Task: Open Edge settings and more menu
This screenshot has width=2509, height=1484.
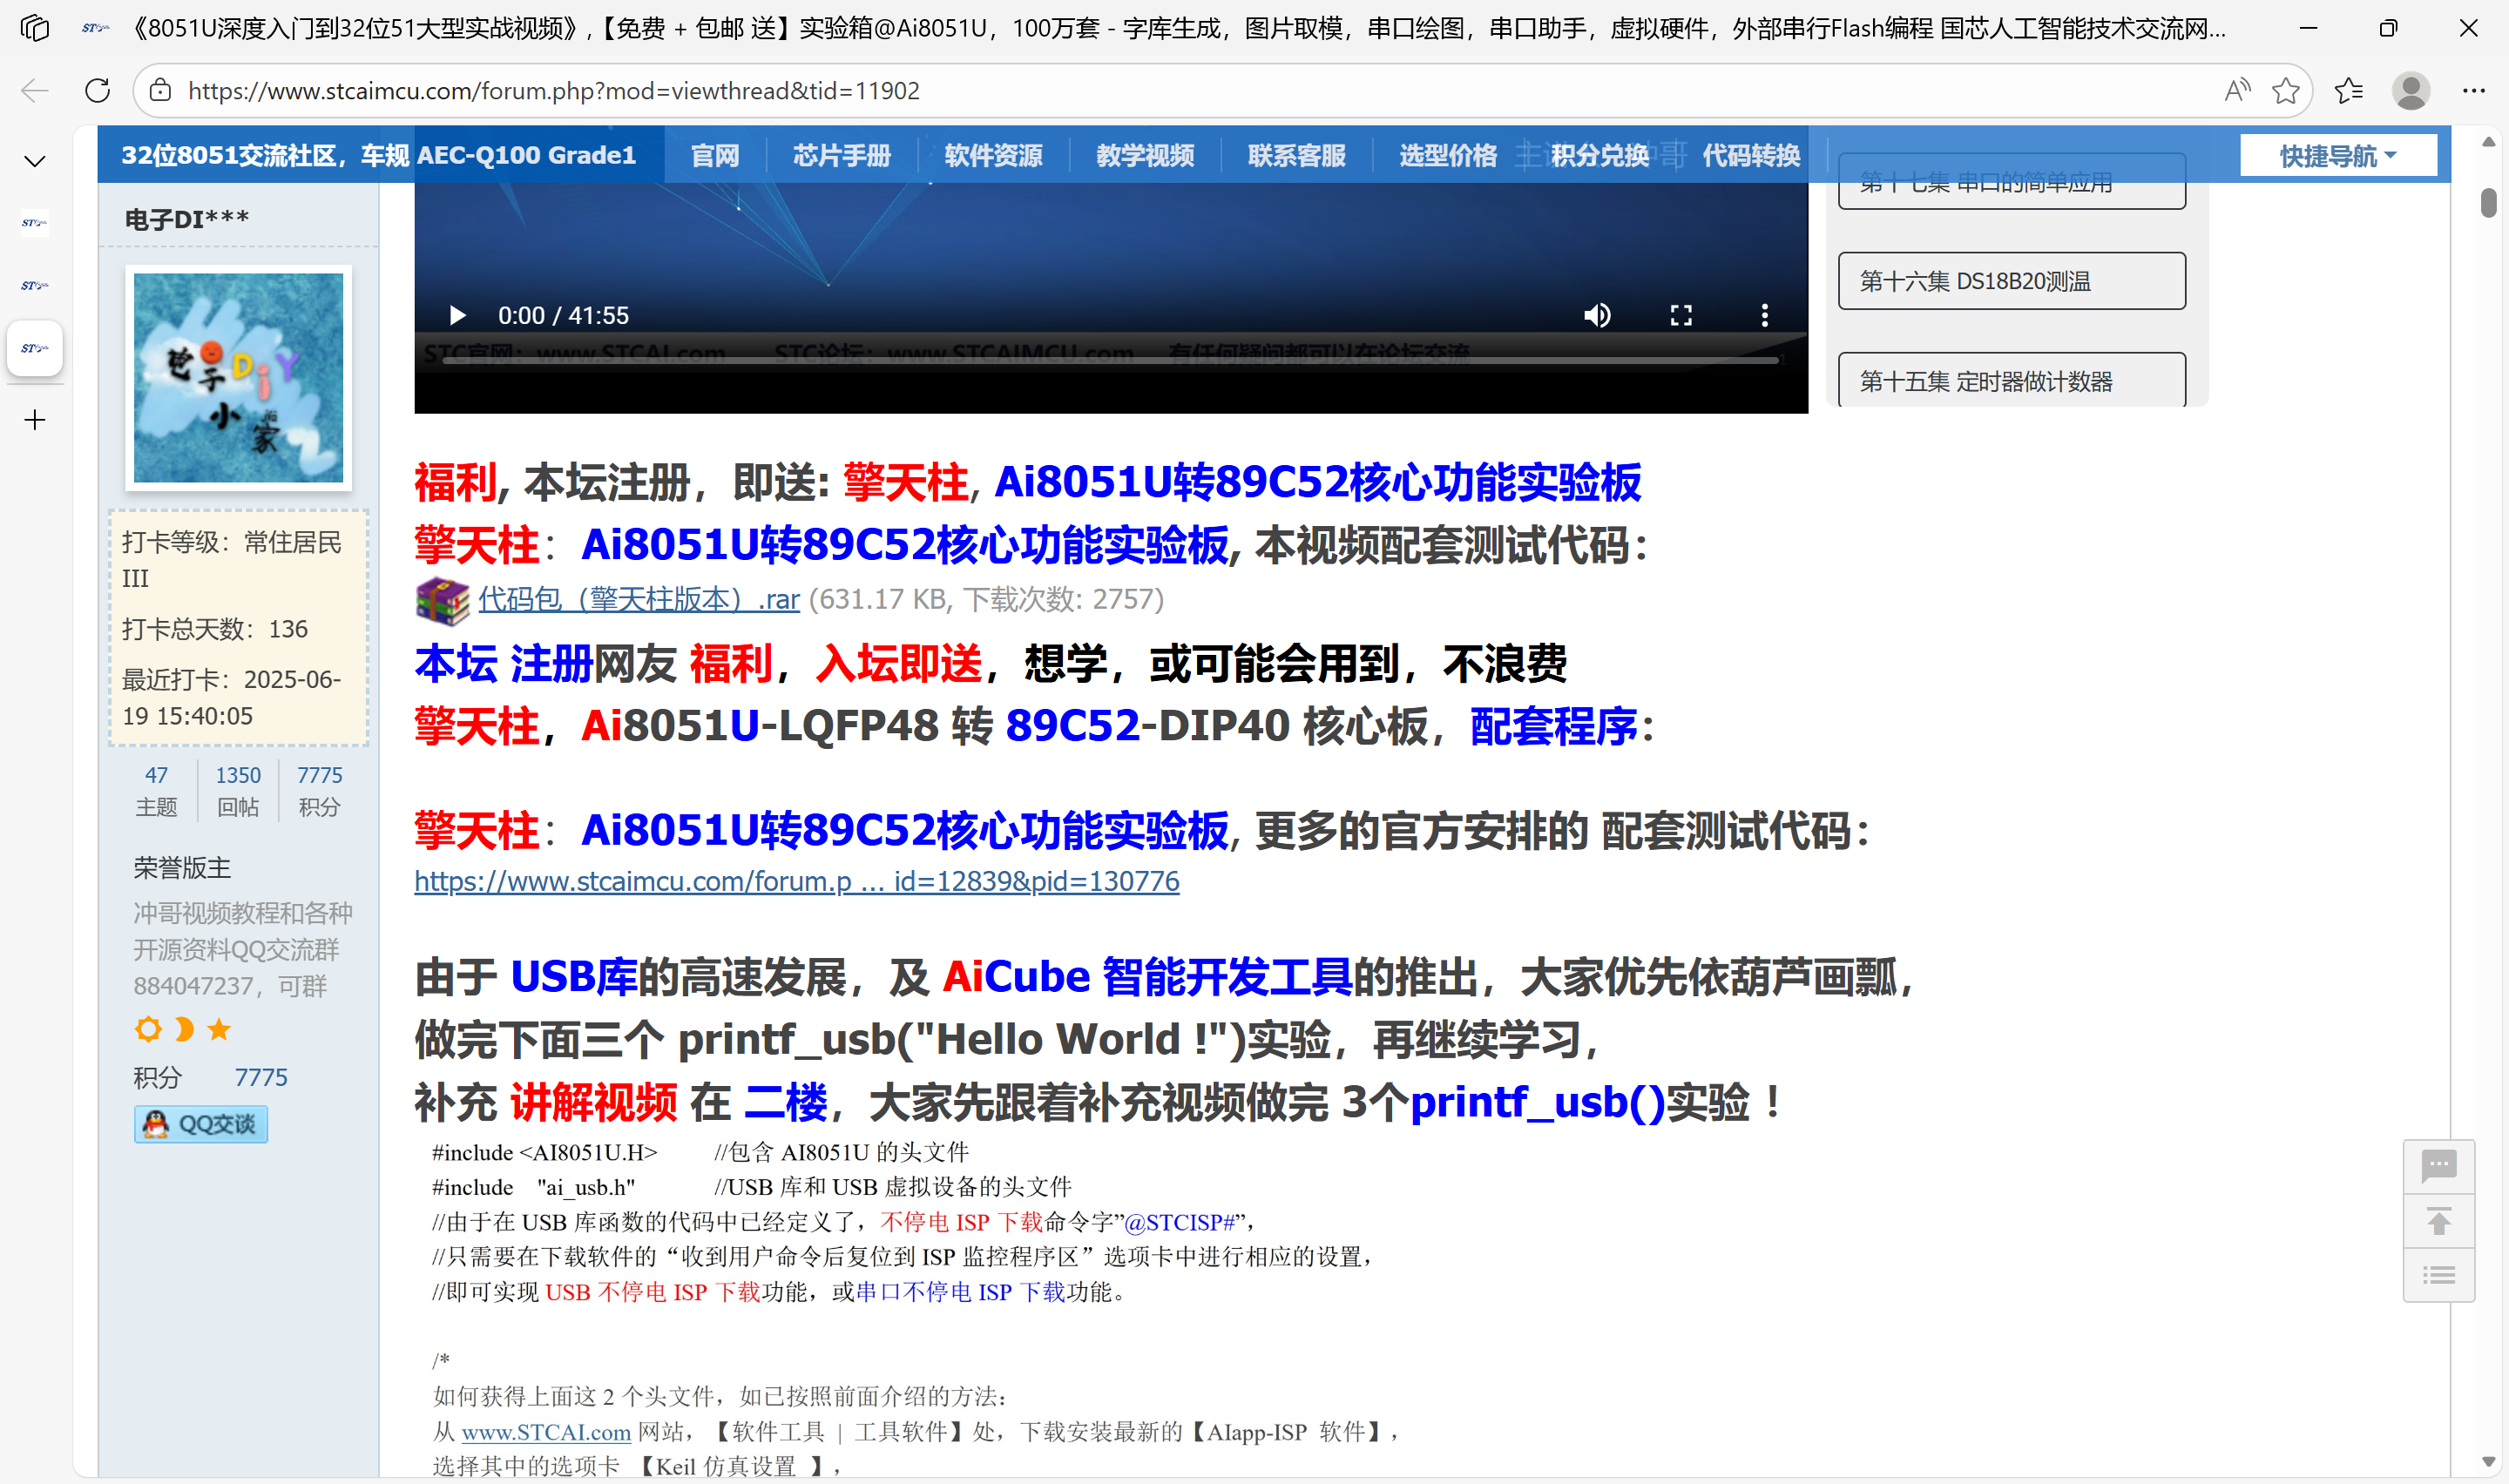Action: point(2473,91)
